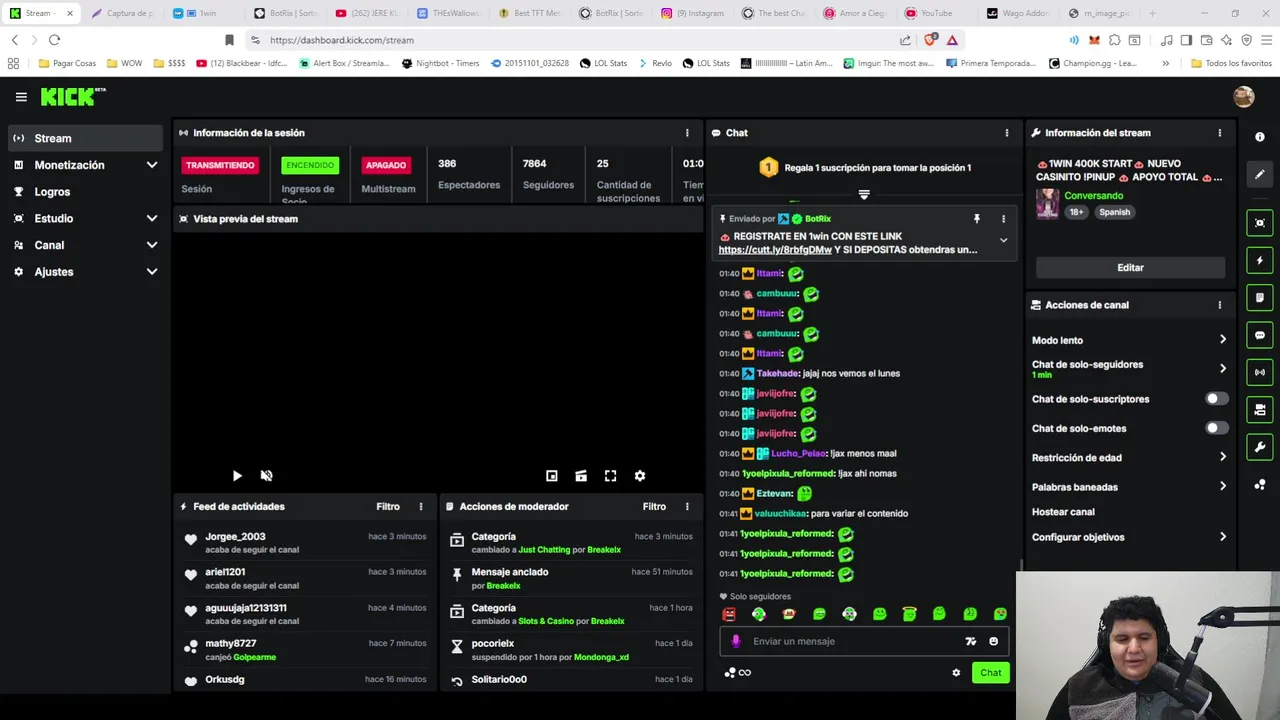1280x720 pixels.
Task: Open the Chat panel options menu
Action: point(1007,133)
